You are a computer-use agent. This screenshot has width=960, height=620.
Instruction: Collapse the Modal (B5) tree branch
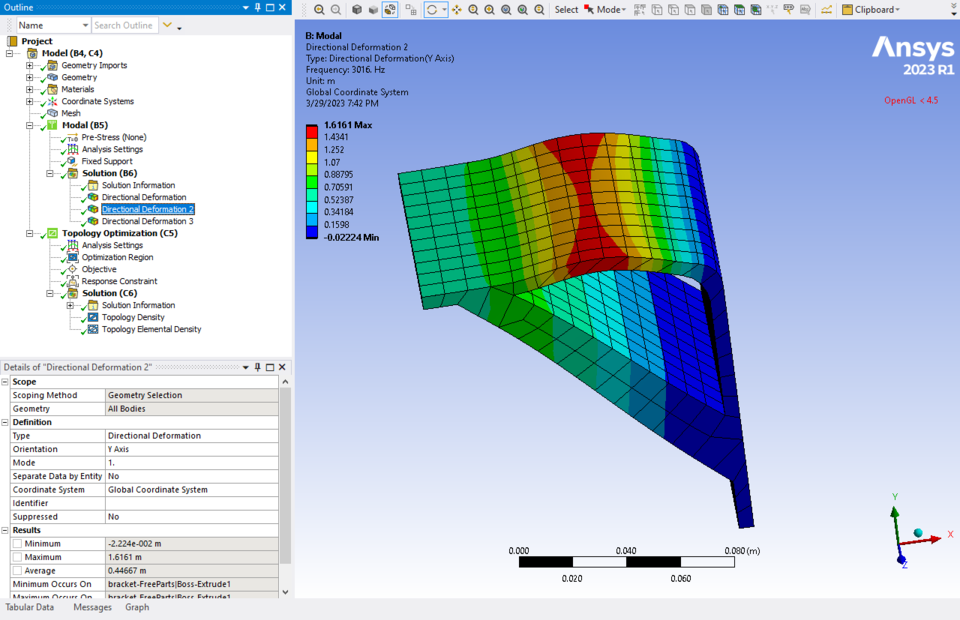tap(28, 125)
